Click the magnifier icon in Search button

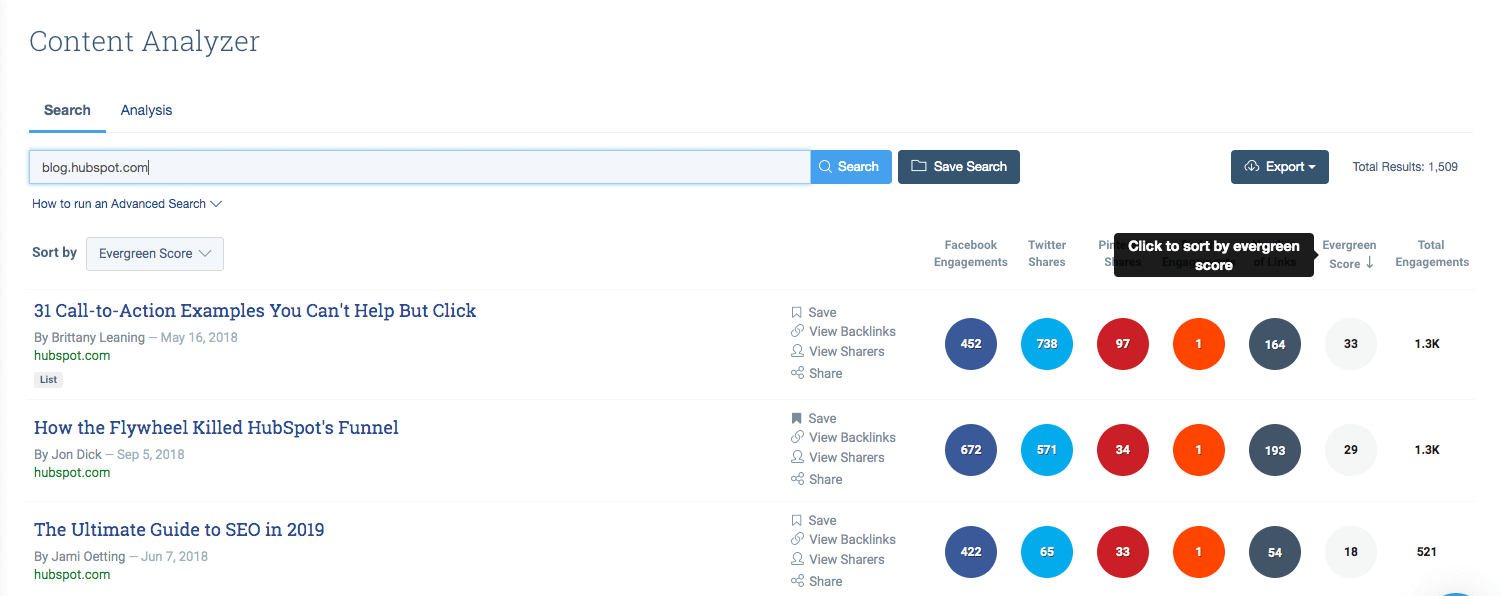(x=825, y=167)
